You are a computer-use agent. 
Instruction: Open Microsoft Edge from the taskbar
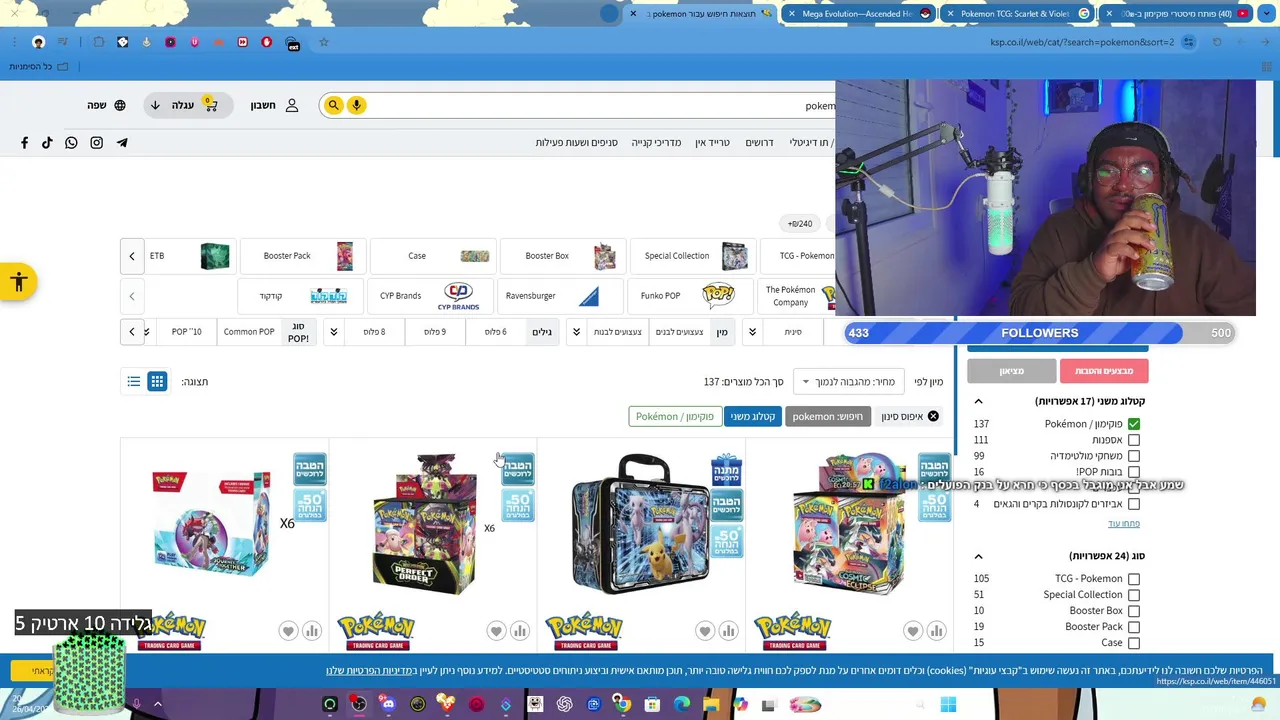[x=682, y=705]
